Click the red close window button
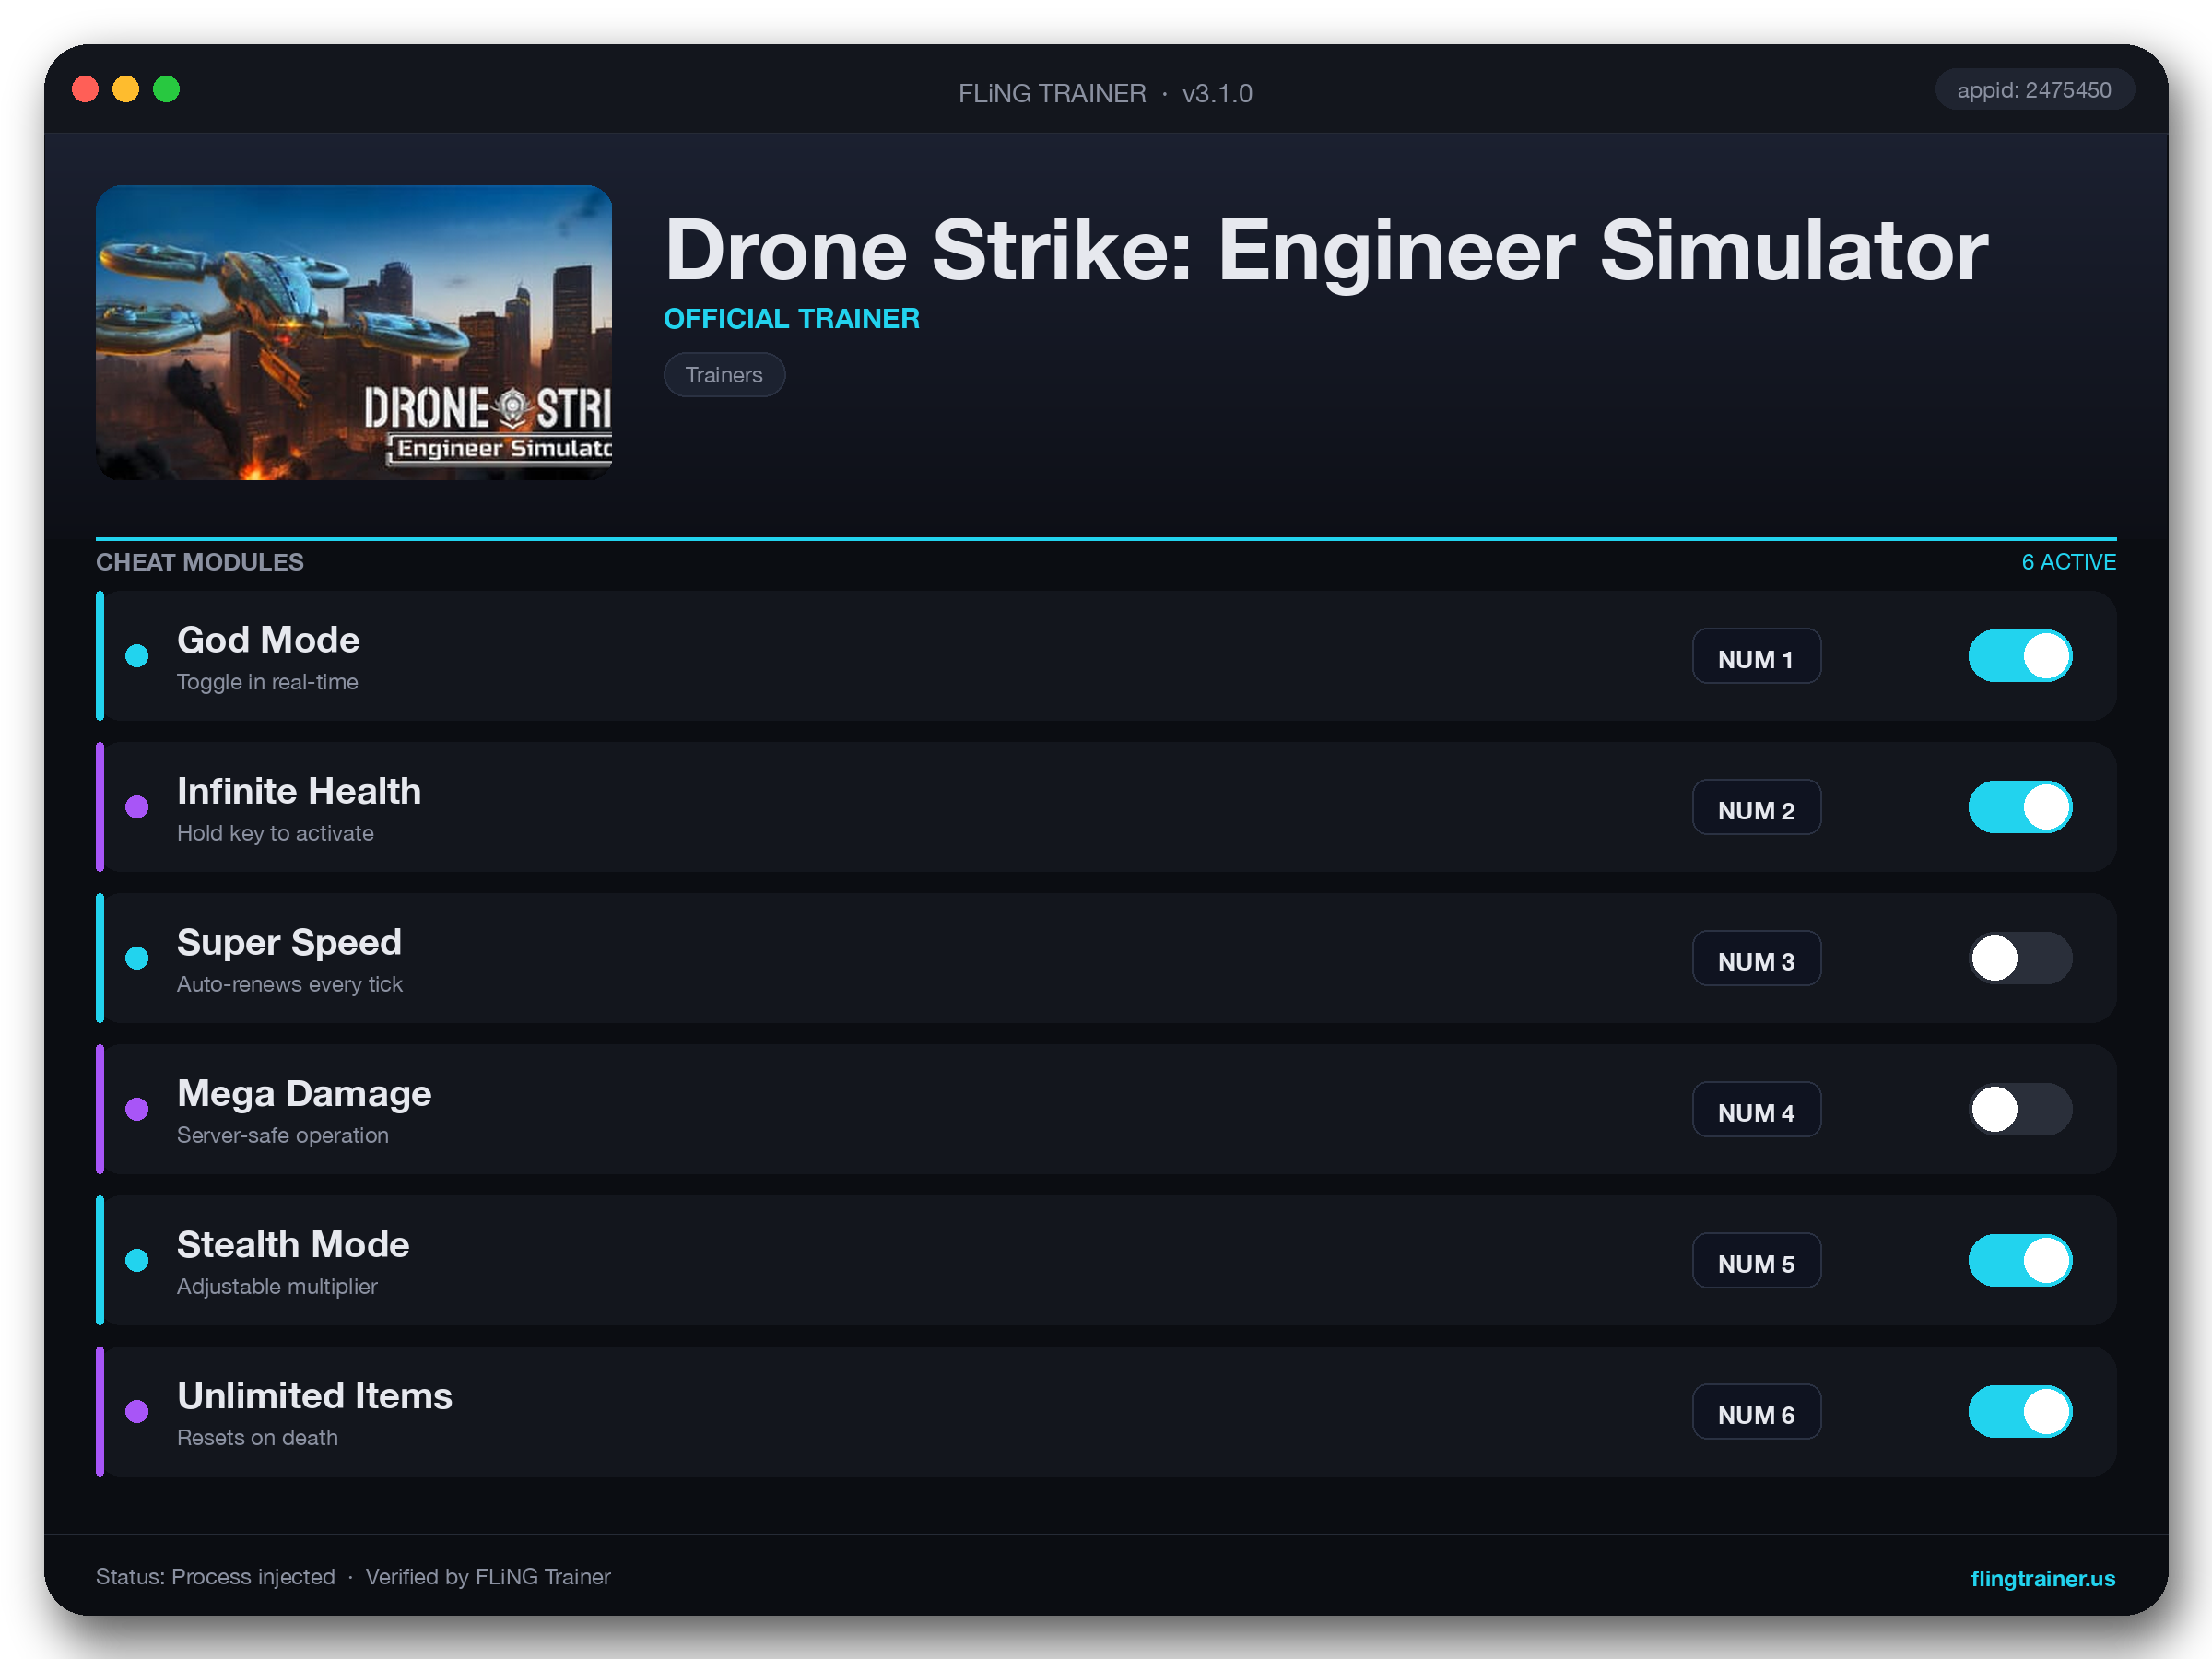The image size is (2212, 1659). (x=86, y=89)
